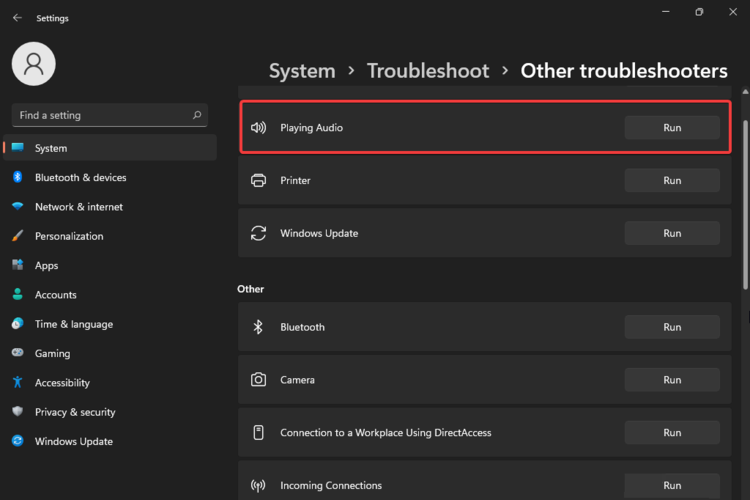Image resolution: width=750 pixels, height=500 pixels.
Task: Open Personalization settings
Action: click(110, 236)
